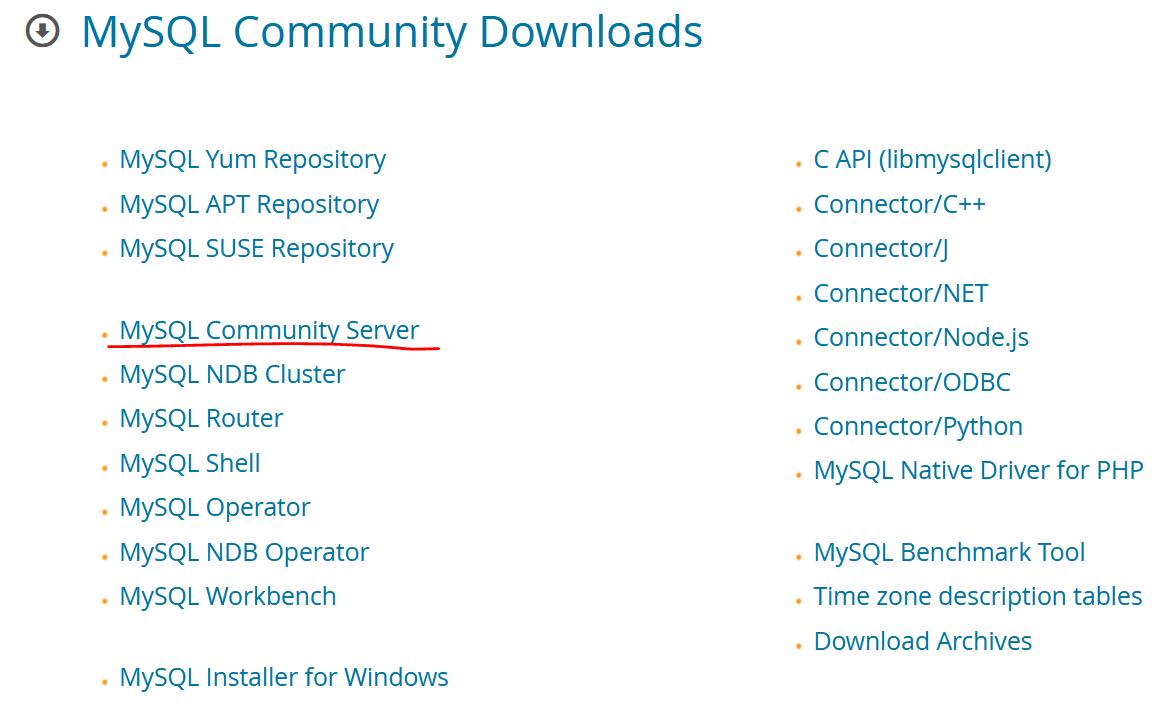Go to MySQL APT Repository

pyautogui.click(x=249, y=205)
